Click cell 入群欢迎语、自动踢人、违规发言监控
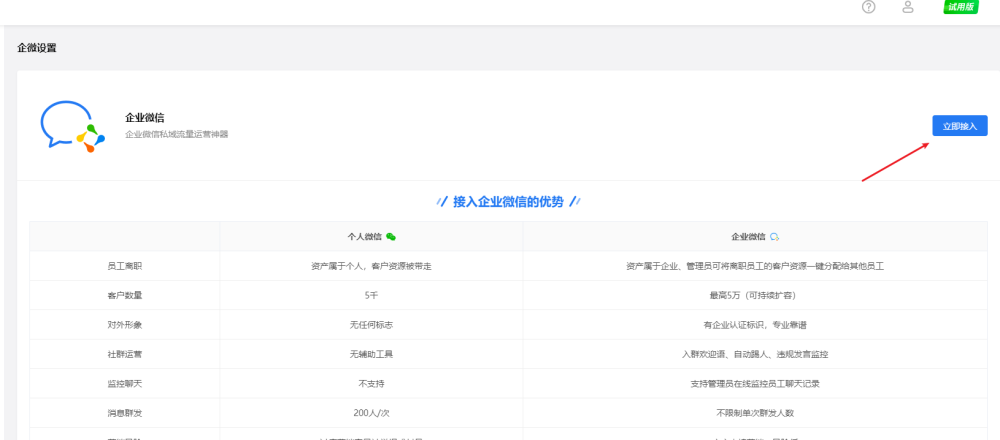 coord(755,354)
